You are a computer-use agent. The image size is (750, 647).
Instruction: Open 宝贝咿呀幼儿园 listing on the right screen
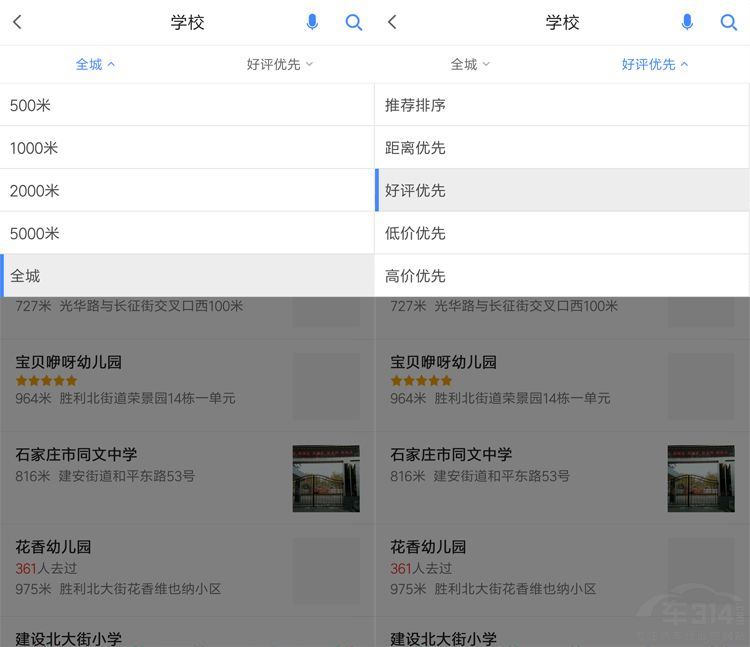click(x=520, y=379)
